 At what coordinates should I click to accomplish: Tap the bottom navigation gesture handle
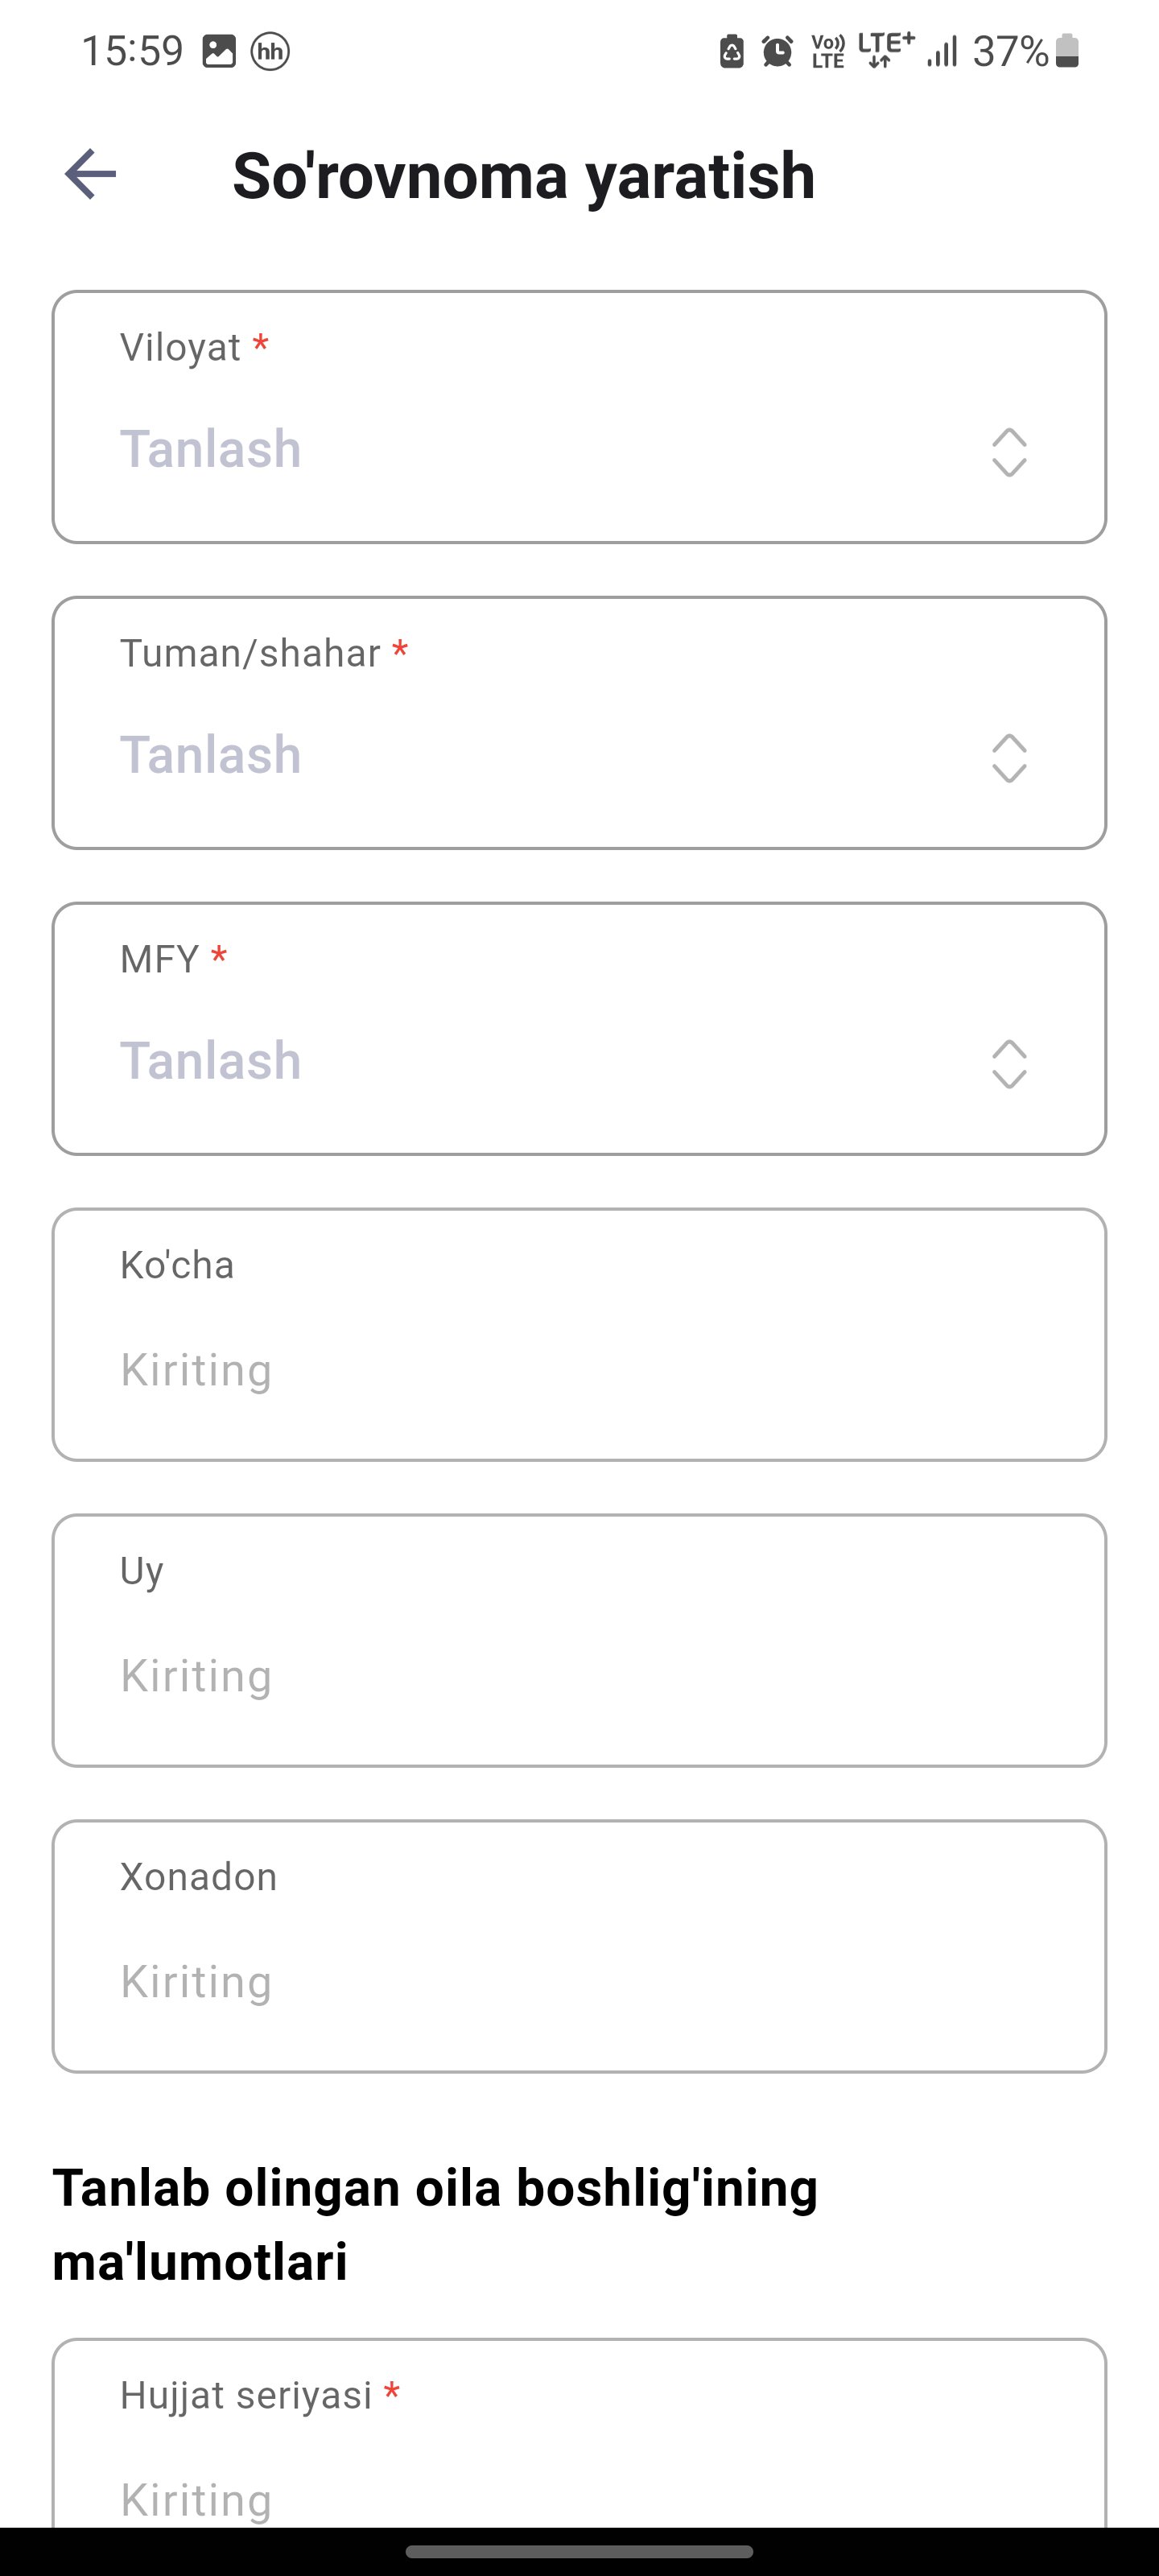pos(579,2551)
